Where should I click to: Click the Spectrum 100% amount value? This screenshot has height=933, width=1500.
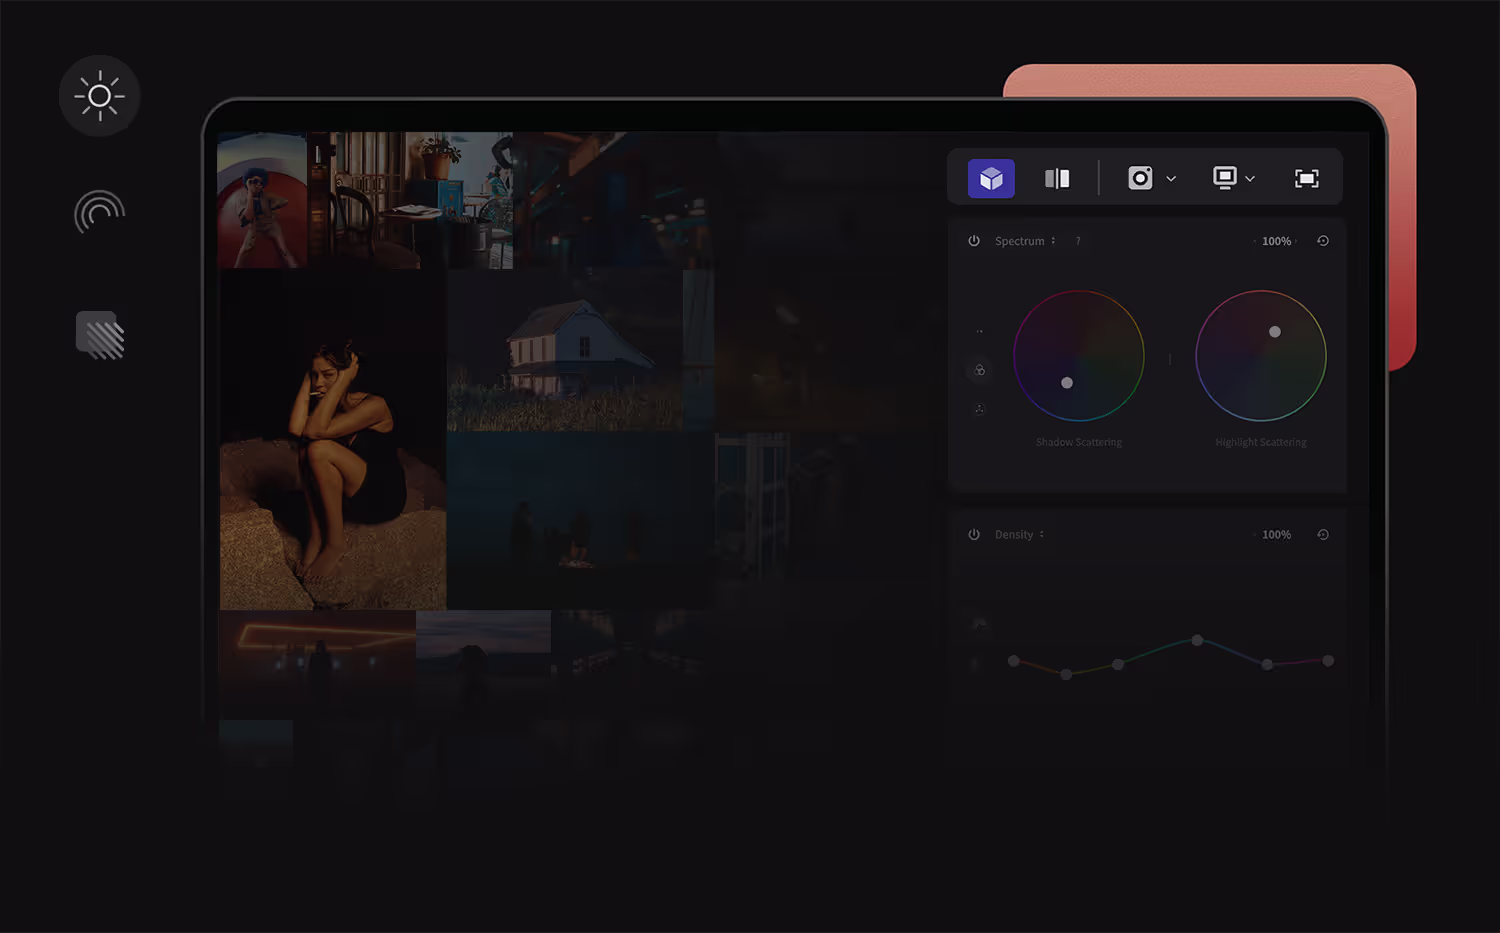pyautogui.click(x=1276, y=241)
